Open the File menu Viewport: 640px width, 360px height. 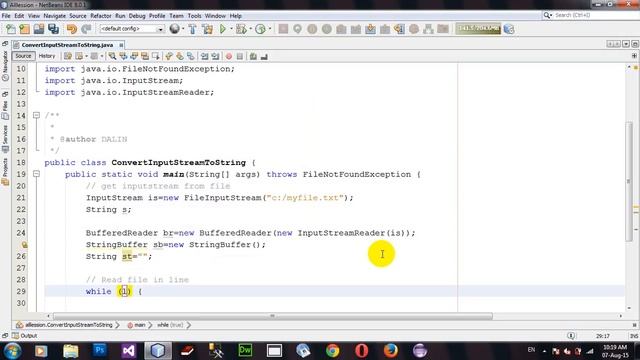[6, 16]
